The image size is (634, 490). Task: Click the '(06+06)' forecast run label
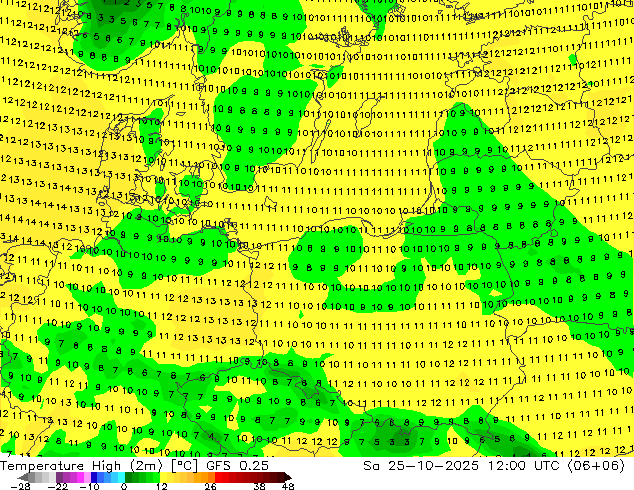coord(596,466)
